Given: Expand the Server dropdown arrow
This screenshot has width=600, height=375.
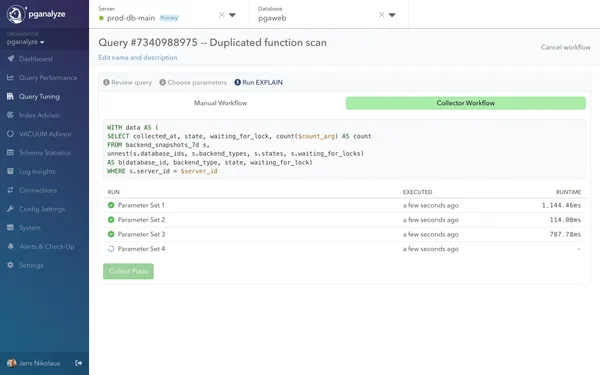Looking at the screenshot, I should click(232, 15).
